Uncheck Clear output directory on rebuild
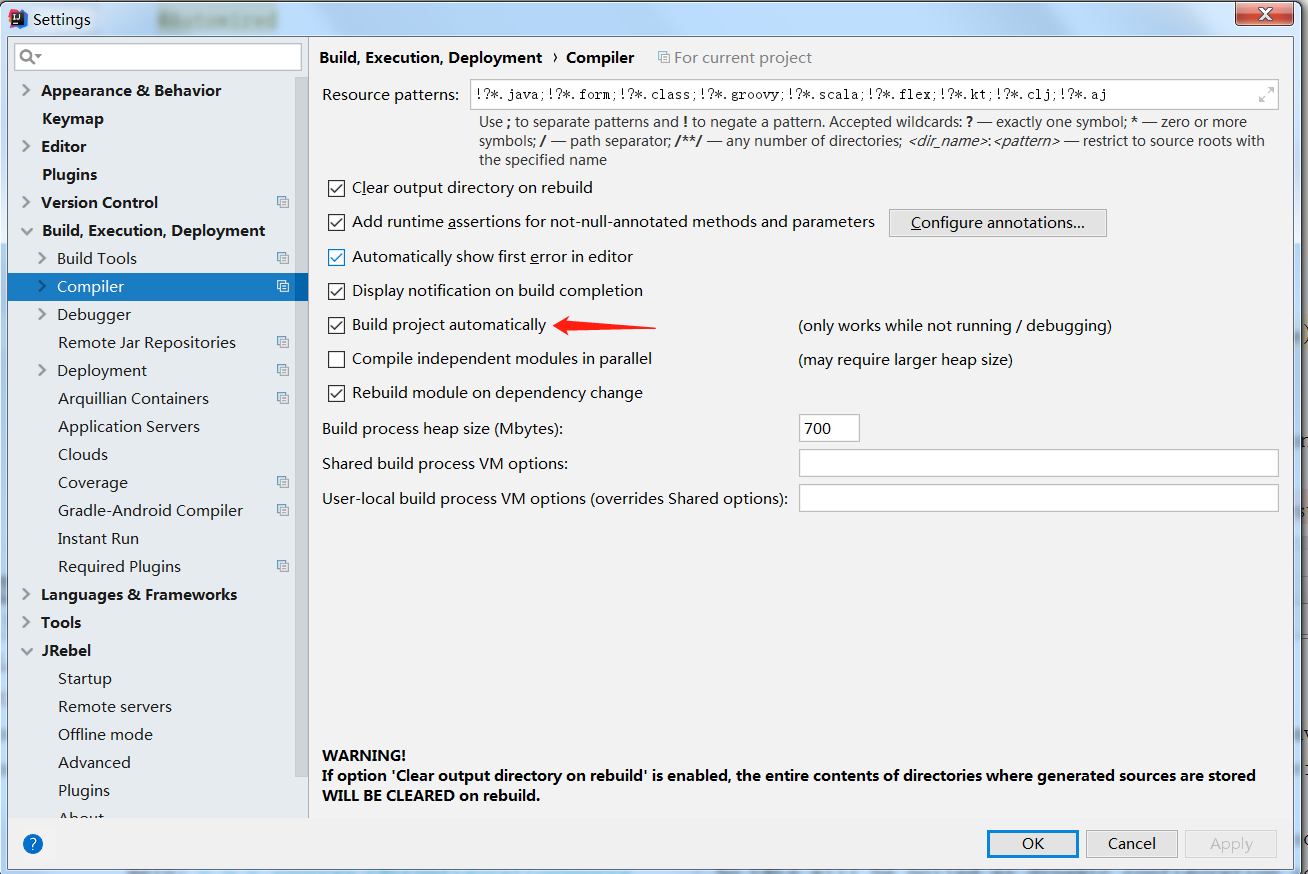The height and width of the screenshot is (874, 1308). point(337,188)
